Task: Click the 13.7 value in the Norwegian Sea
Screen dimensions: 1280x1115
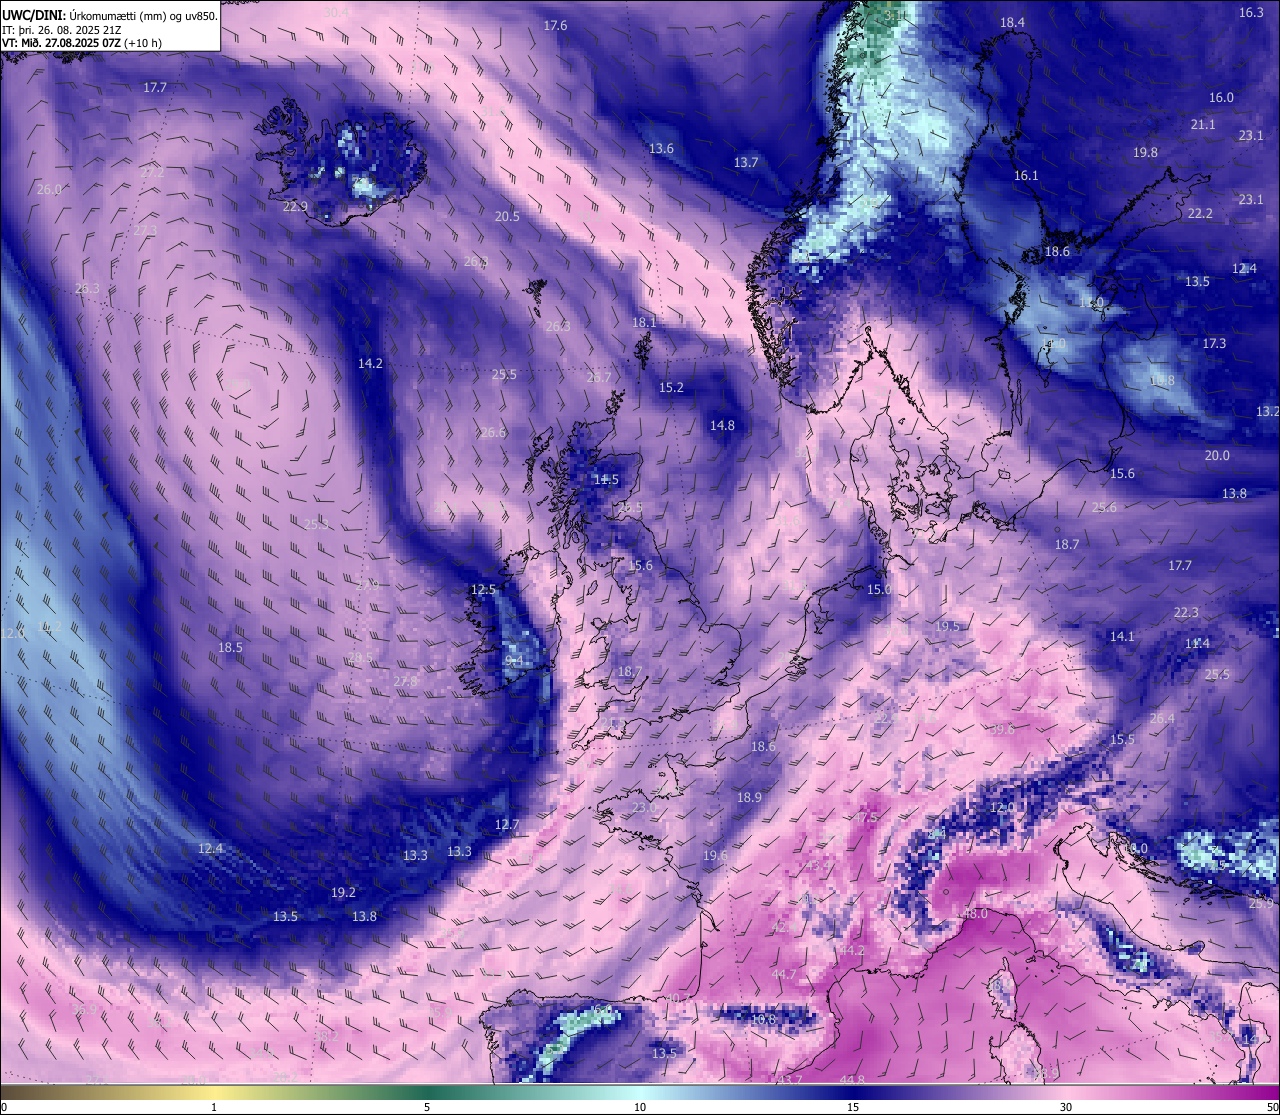Action: point(746,163)
